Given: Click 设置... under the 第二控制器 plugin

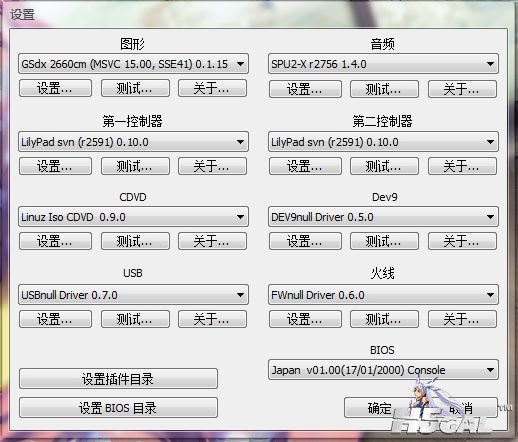Looking at the screenshot, I should tap(305, 166).
